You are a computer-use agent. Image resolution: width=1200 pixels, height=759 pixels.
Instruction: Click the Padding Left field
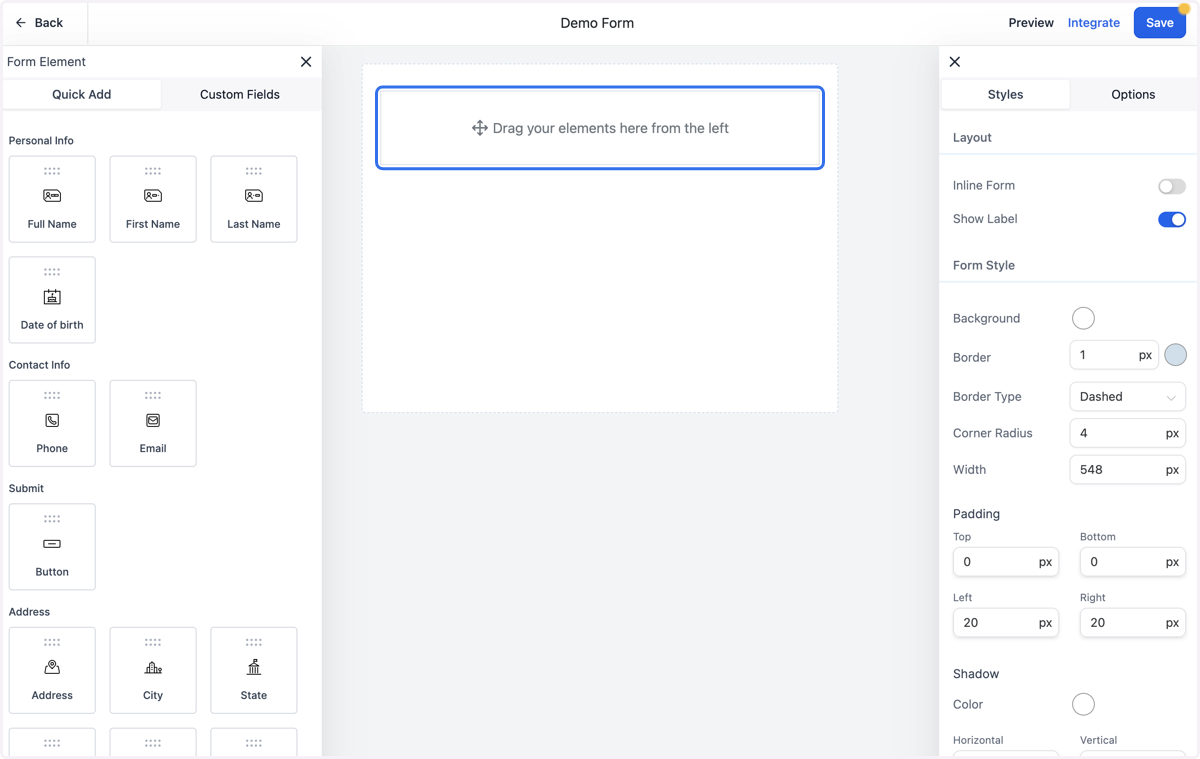(1006, 622)
